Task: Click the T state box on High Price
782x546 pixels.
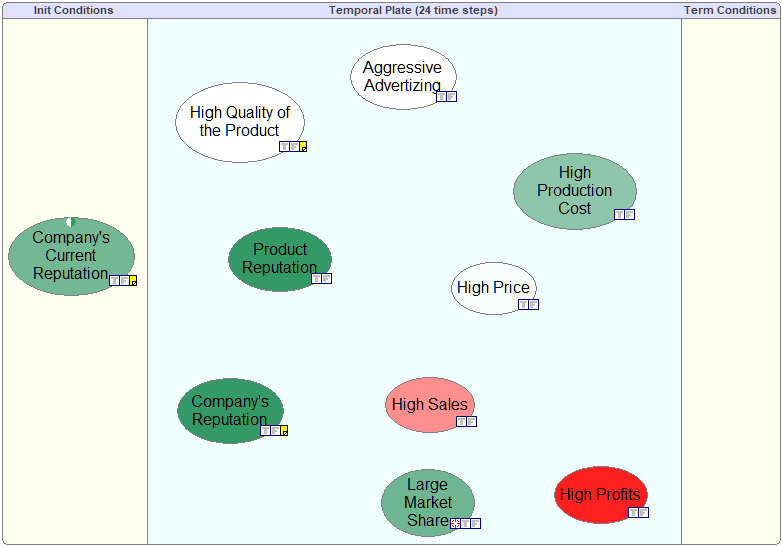Action: pyautogui.click(x=524, y=304)
